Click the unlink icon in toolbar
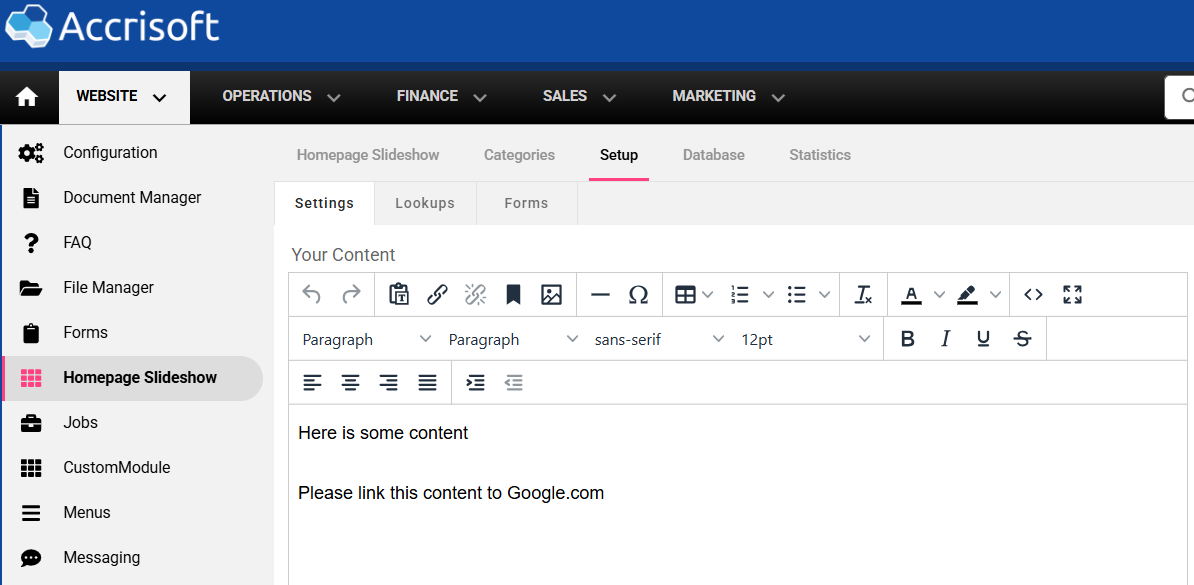This screenshot has height=585, width=1194. point(475,294)
